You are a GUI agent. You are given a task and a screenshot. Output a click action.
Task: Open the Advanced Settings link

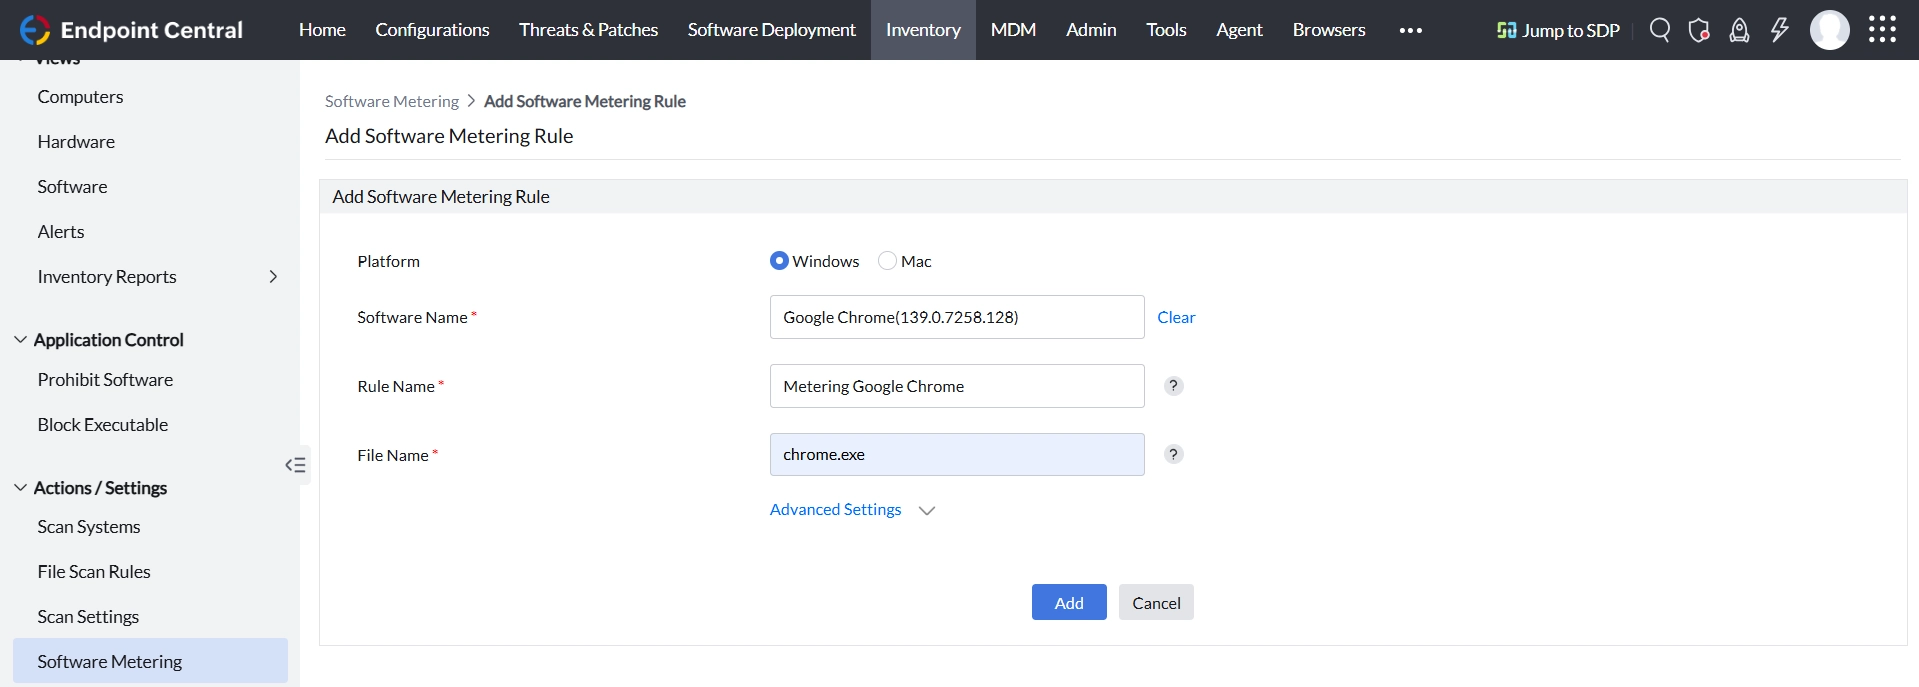point(835,509)
